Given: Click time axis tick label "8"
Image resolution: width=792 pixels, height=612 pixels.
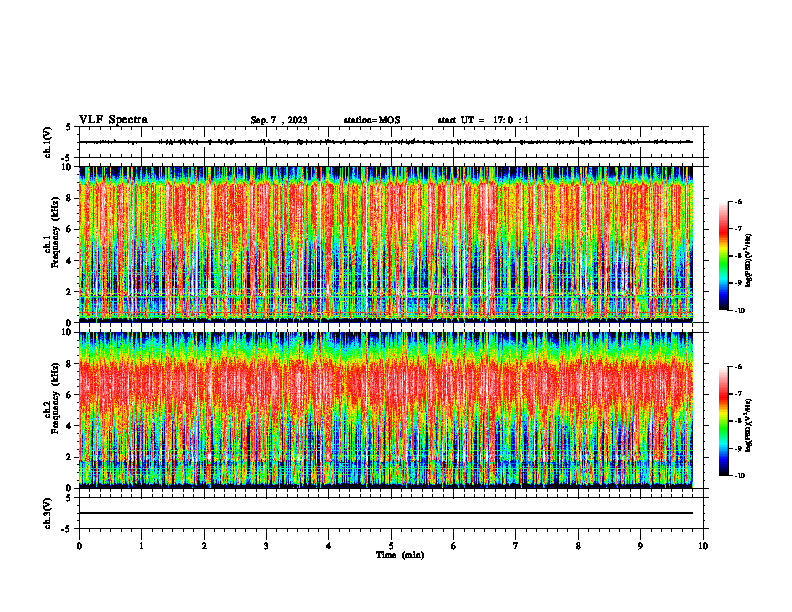Looking at the screenshot, I should click(x=578, y=546).
